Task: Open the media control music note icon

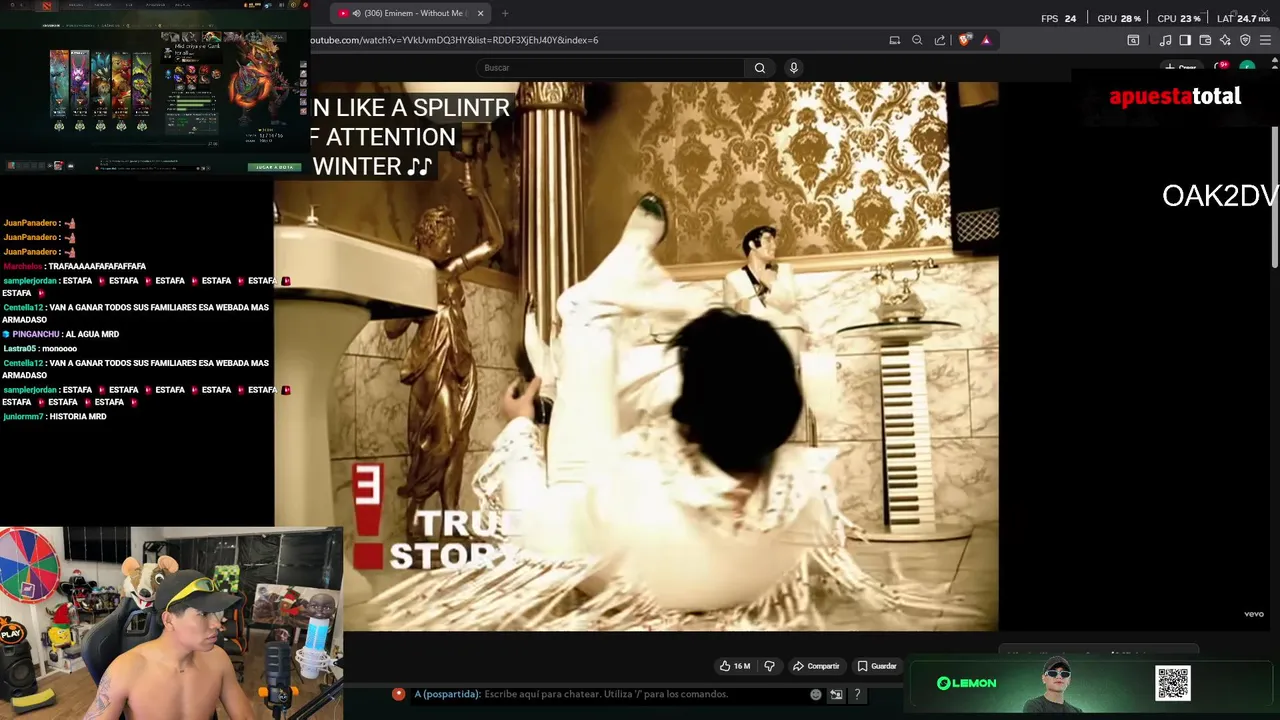Action: coord(1165,40)
